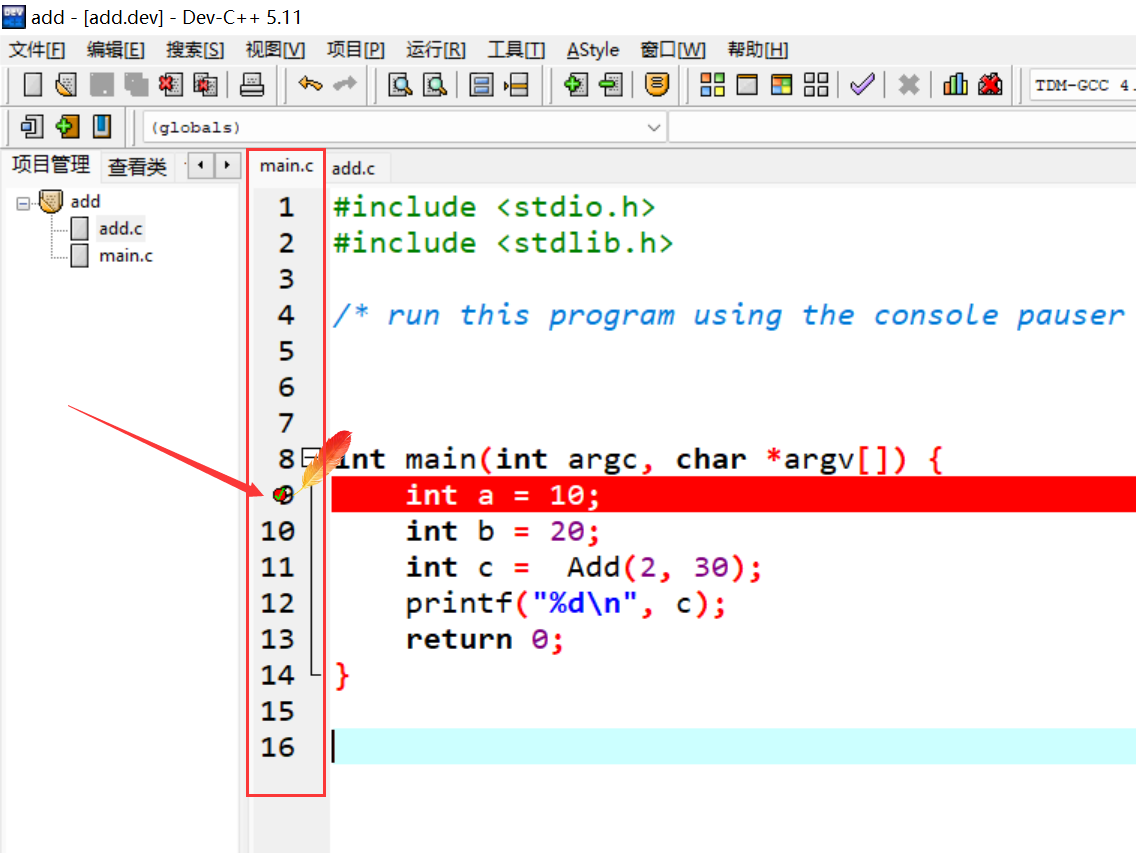Open the TDM-GCC compiler set dropdown
The height and width of the screenshot is (853, 1136).
1082,85
